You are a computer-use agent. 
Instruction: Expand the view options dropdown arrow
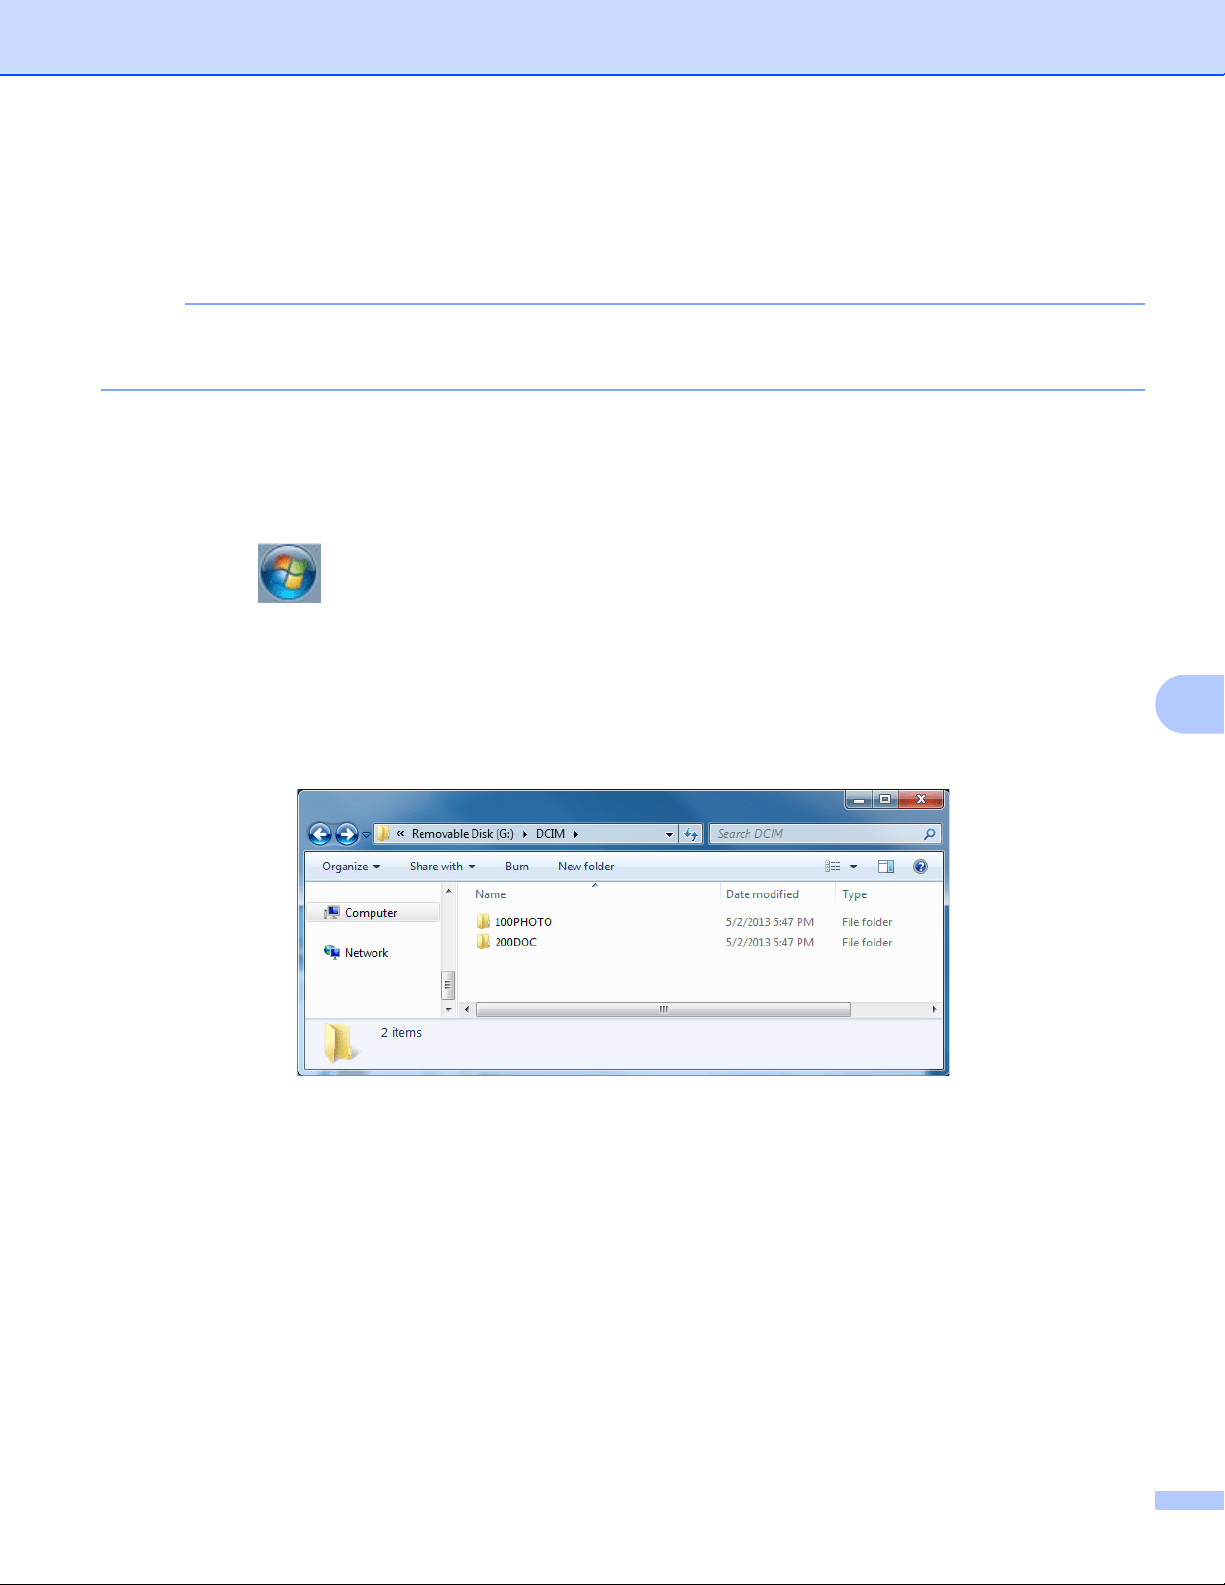click(x=854, y=867)
